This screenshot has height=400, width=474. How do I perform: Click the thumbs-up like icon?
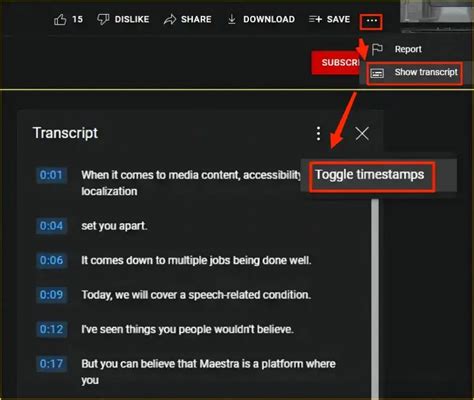60,20
